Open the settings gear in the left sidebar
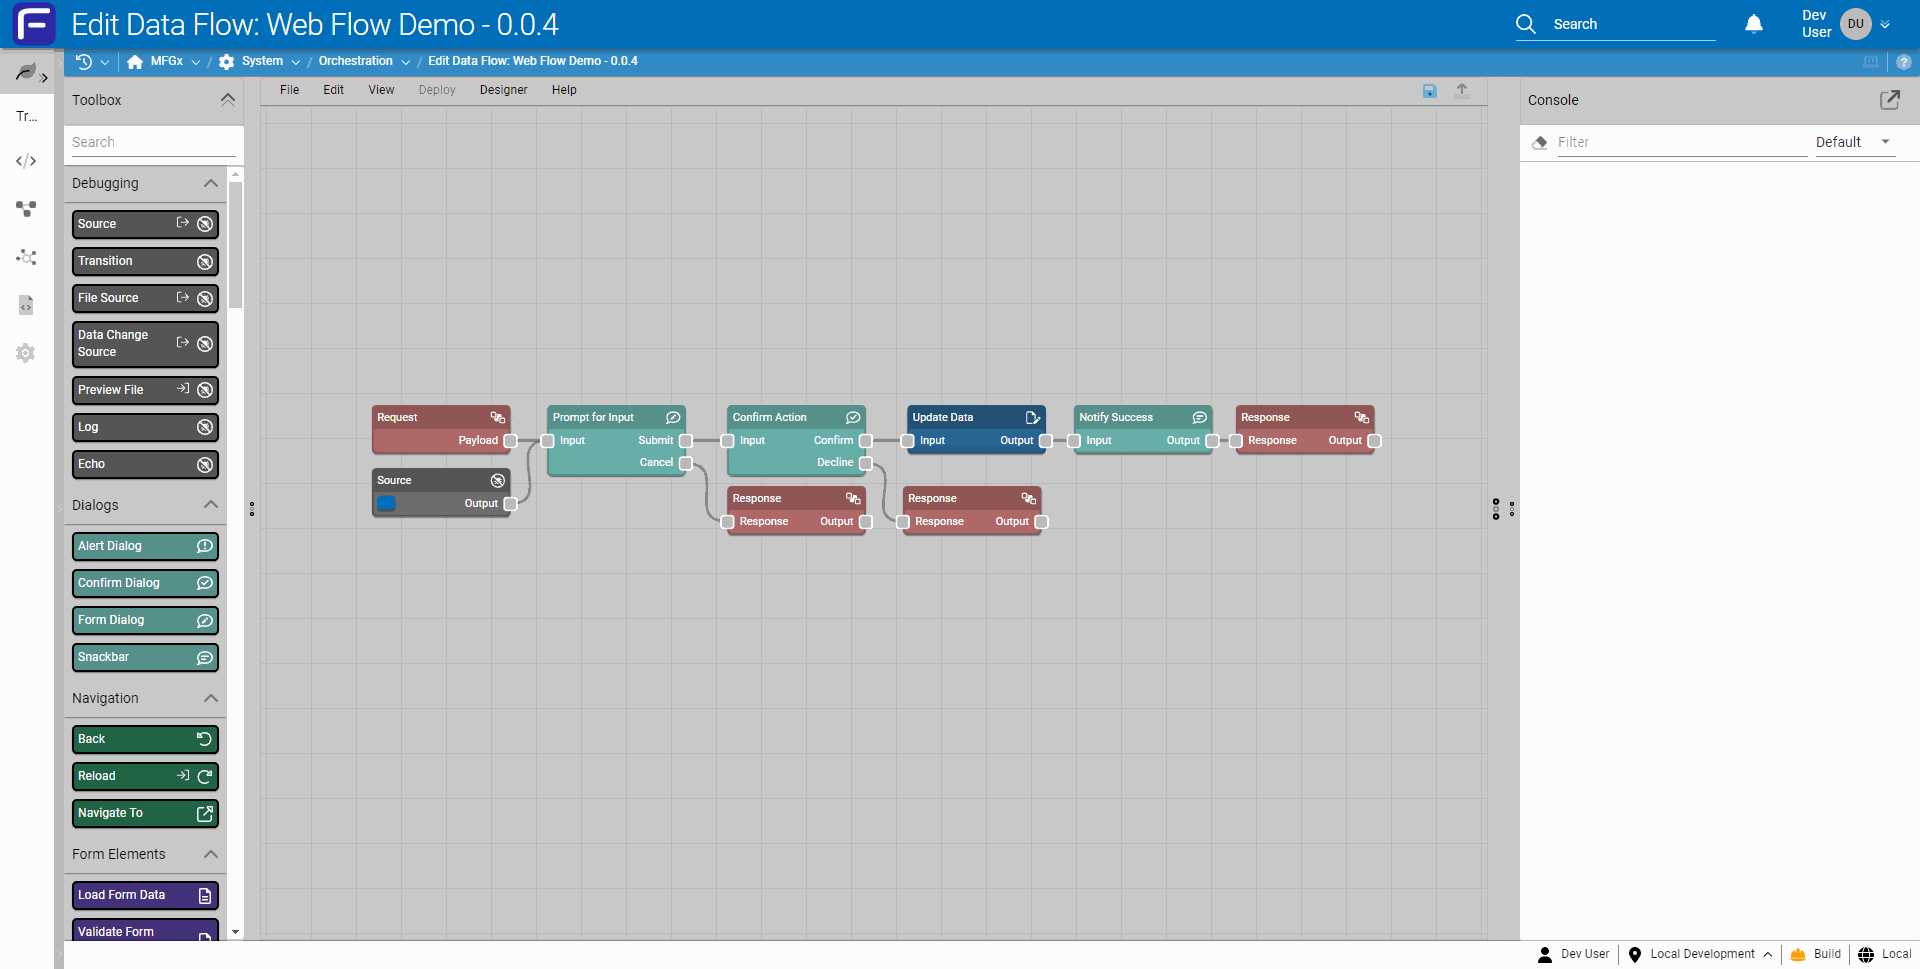This screenshot has width=1920, height=969. point(26,353)
